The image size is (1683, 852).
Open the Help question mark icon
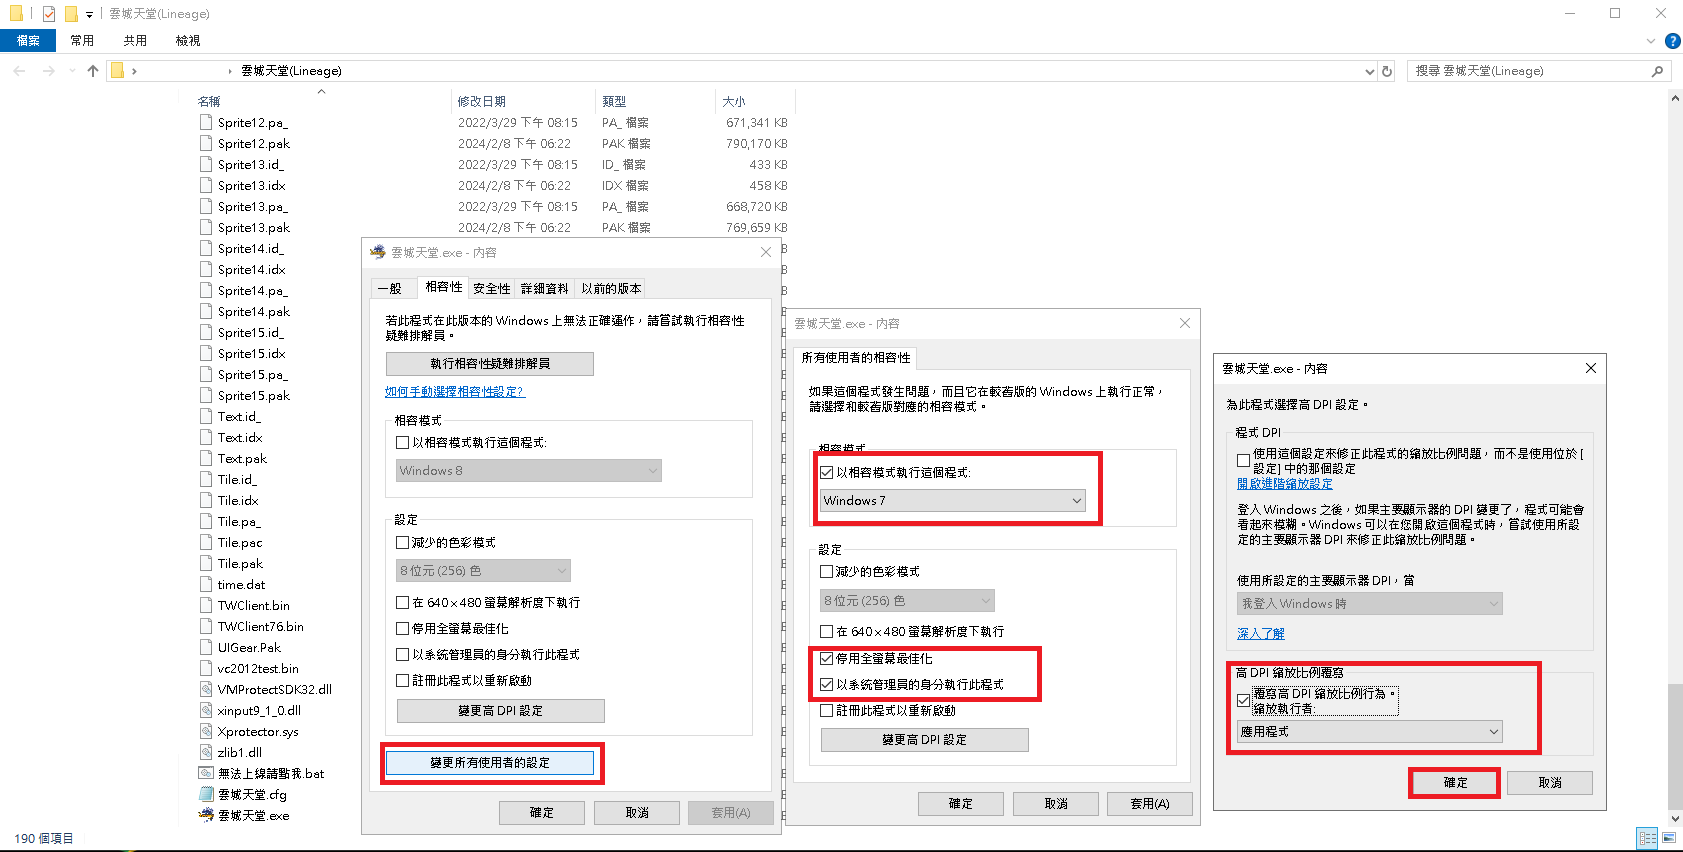point(1672,41)
